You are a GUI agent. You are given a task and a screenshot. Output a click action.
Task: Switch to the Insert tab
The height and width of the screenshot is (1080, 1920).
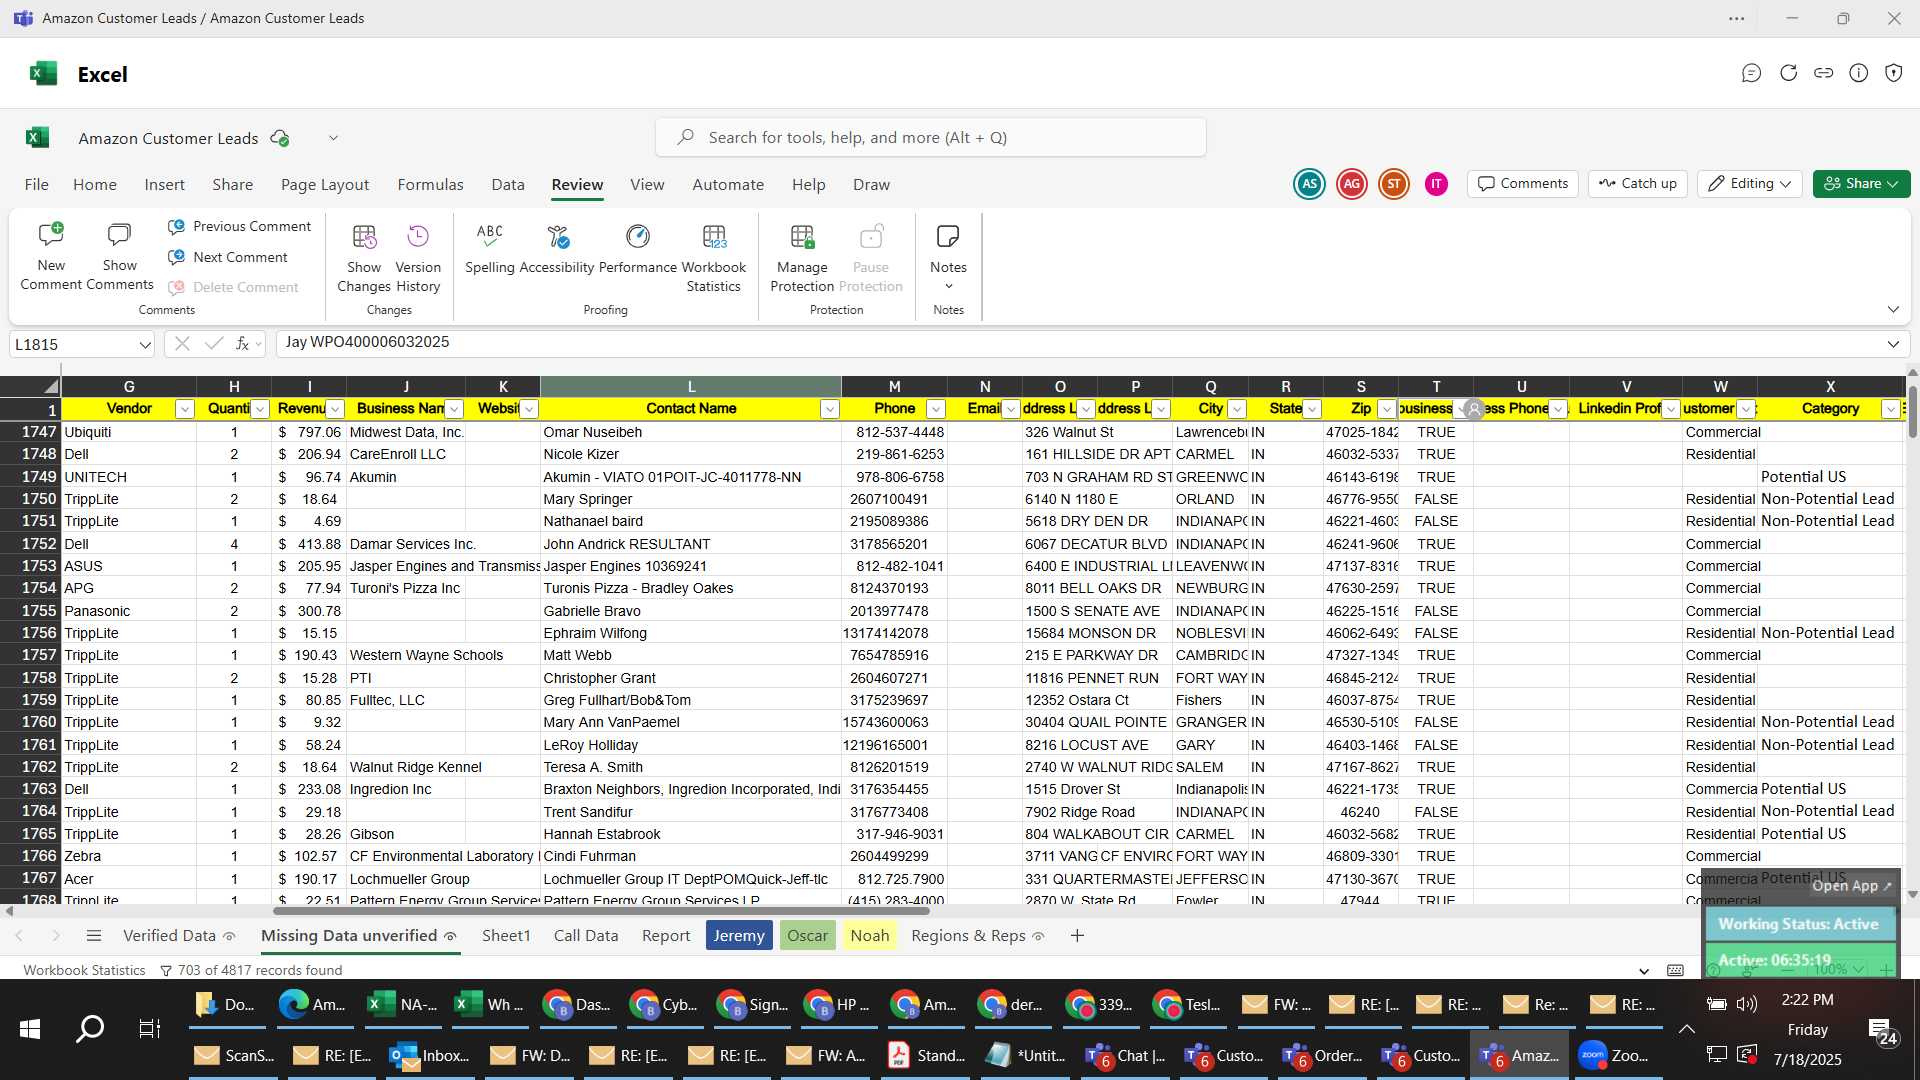164,185
